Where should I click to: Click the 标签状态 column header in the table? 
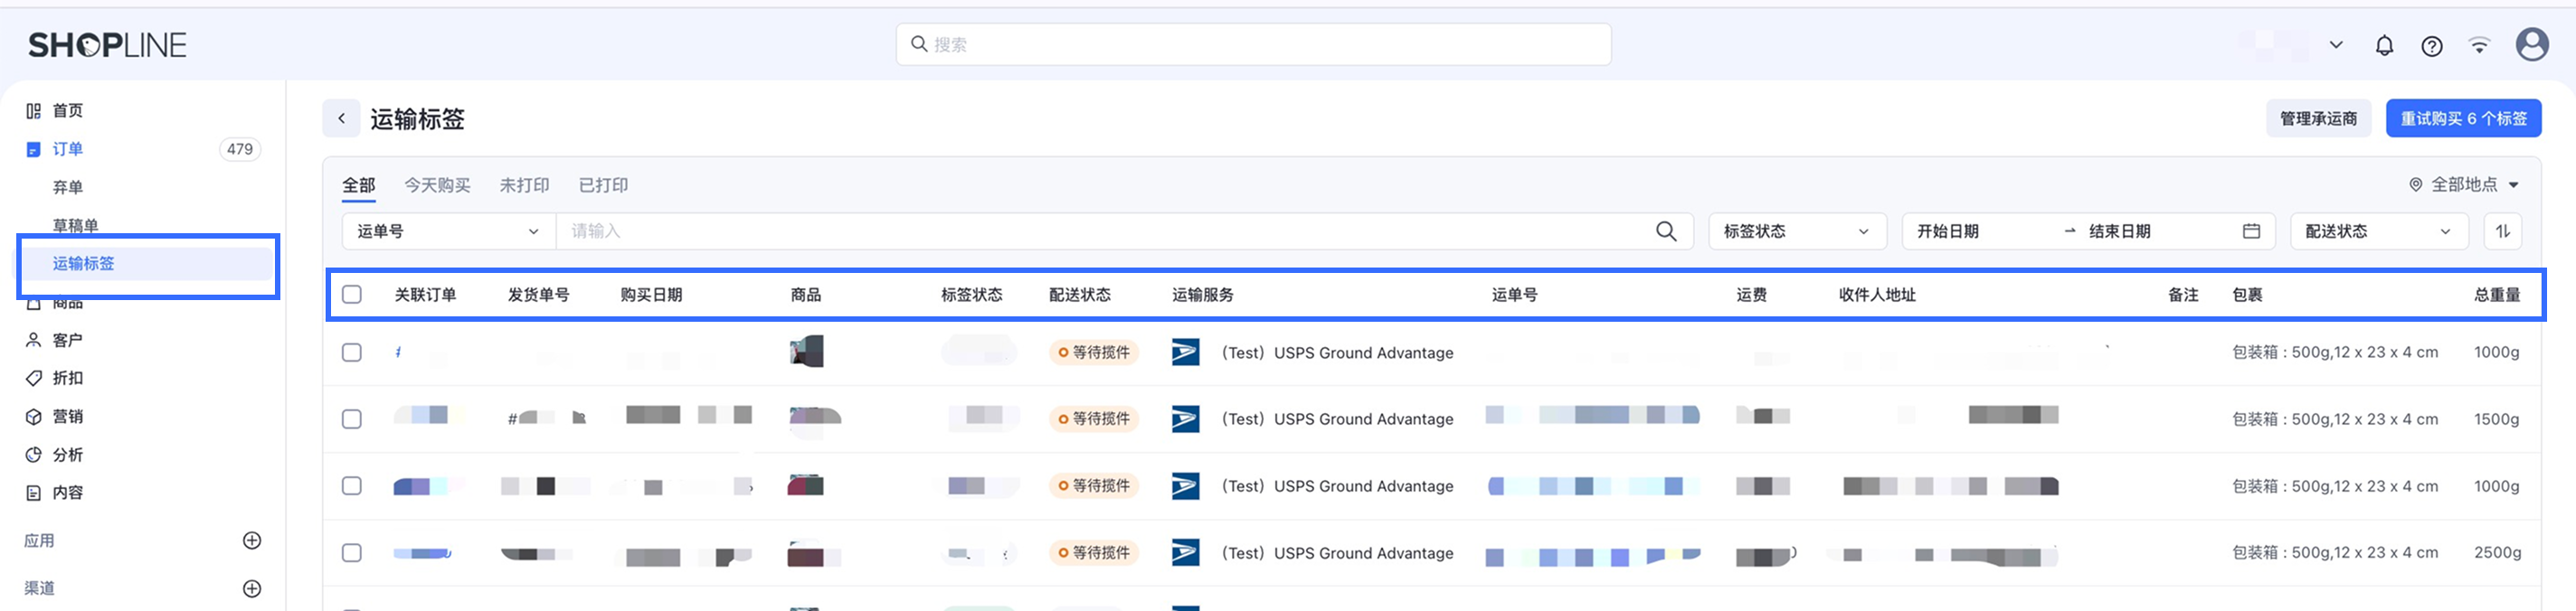(971, 295)
